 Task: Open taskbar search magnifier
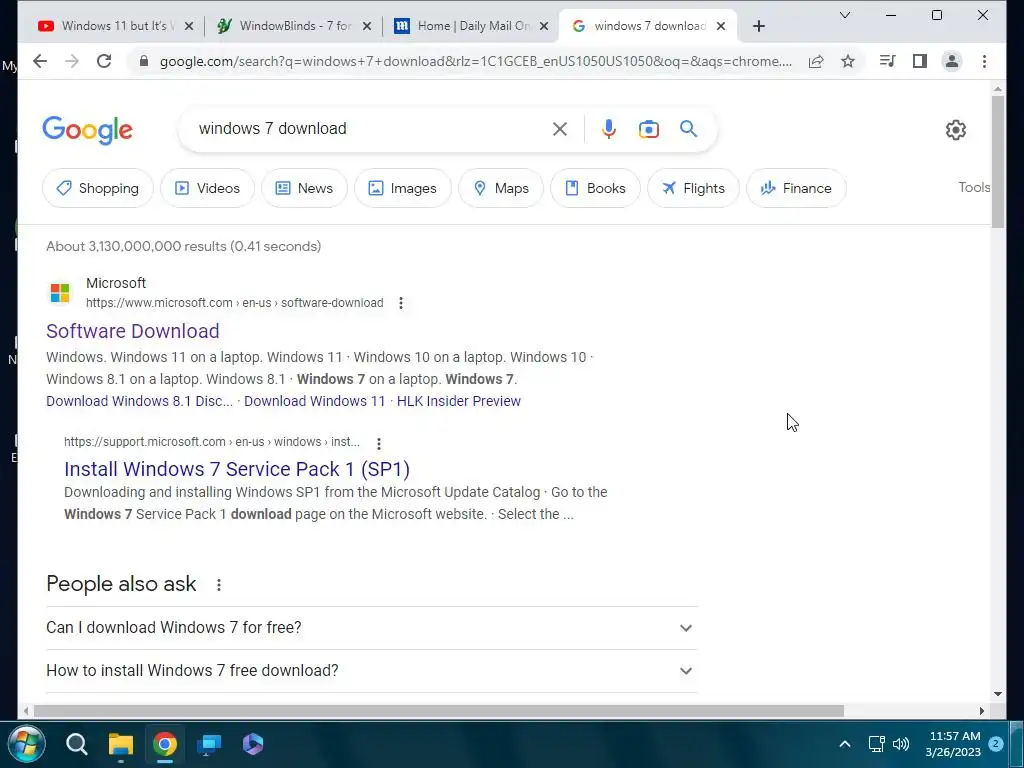coord(76,744)
